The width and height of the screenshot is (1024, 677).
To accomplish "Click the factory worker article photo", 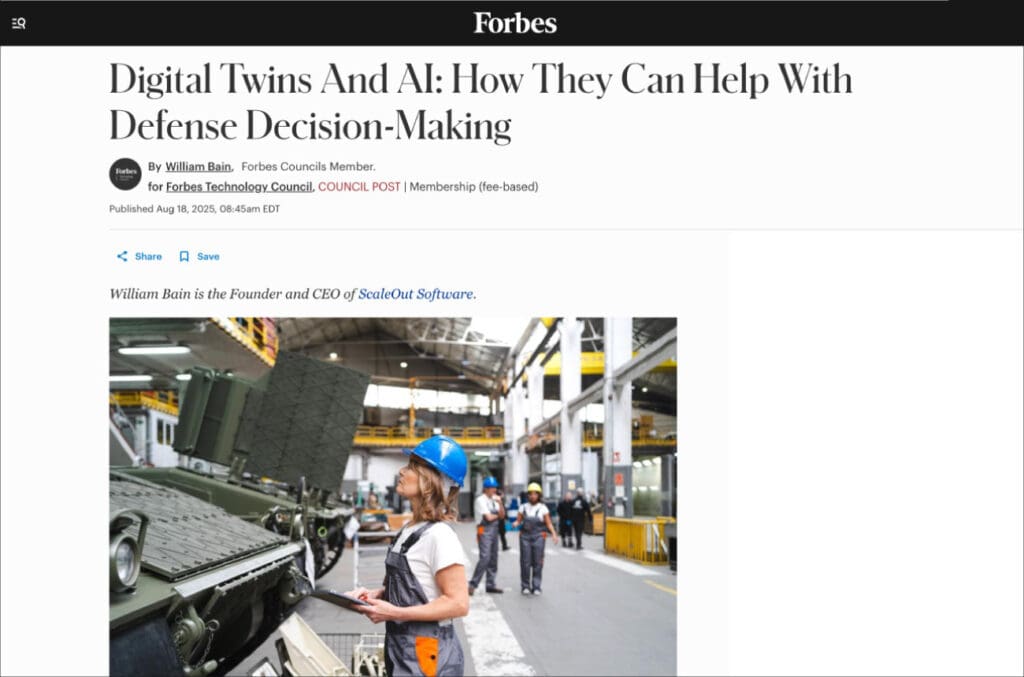I will point(393,497).
